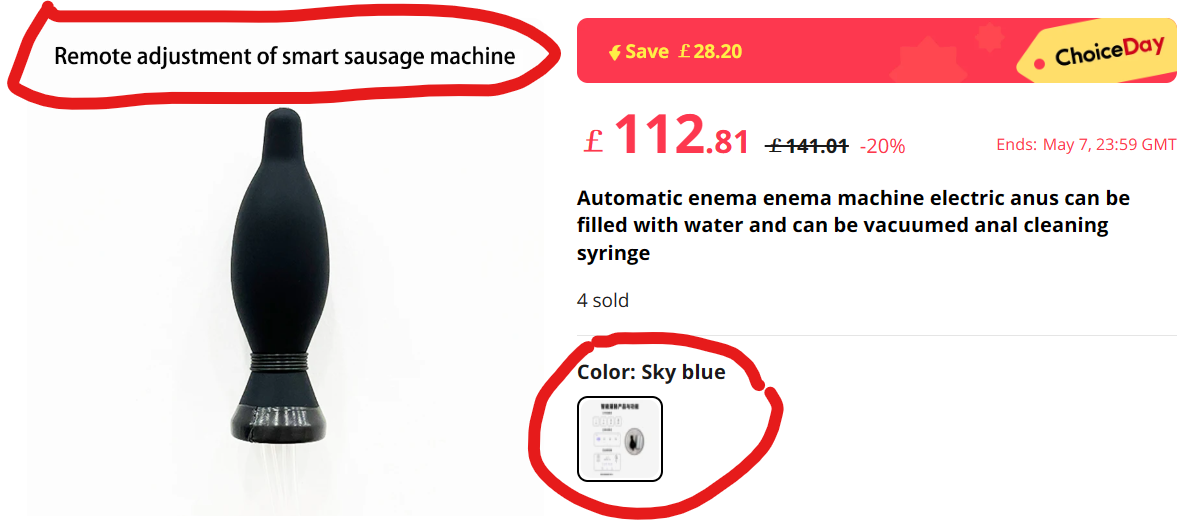Click the Remote adjustment image caption text

285,56
